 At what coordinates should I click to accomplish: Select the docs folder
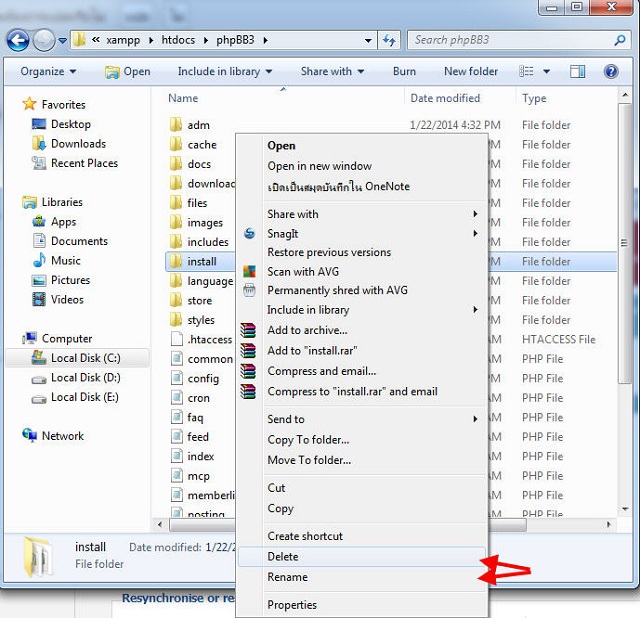click(x=199, y=164)
